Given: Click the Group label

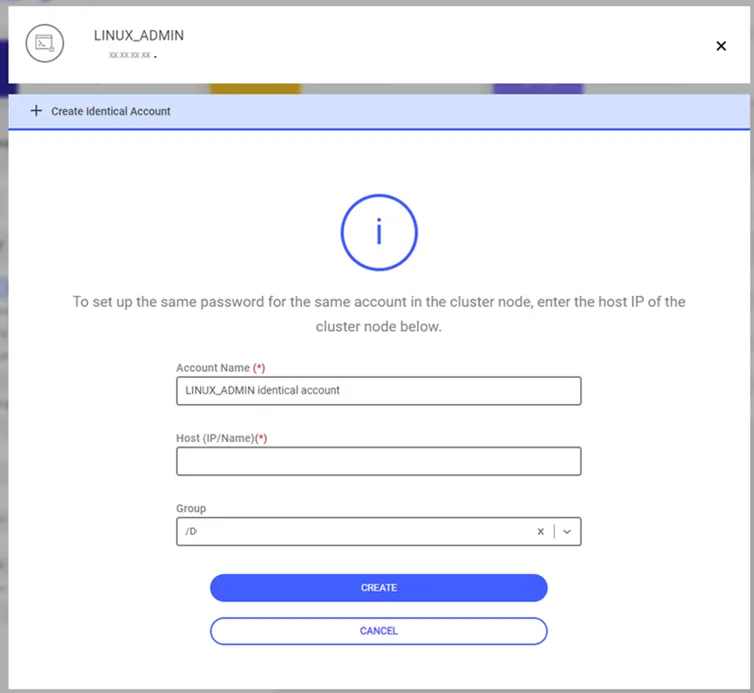Looking at the screenshot, I should click(x=191, y=508).
